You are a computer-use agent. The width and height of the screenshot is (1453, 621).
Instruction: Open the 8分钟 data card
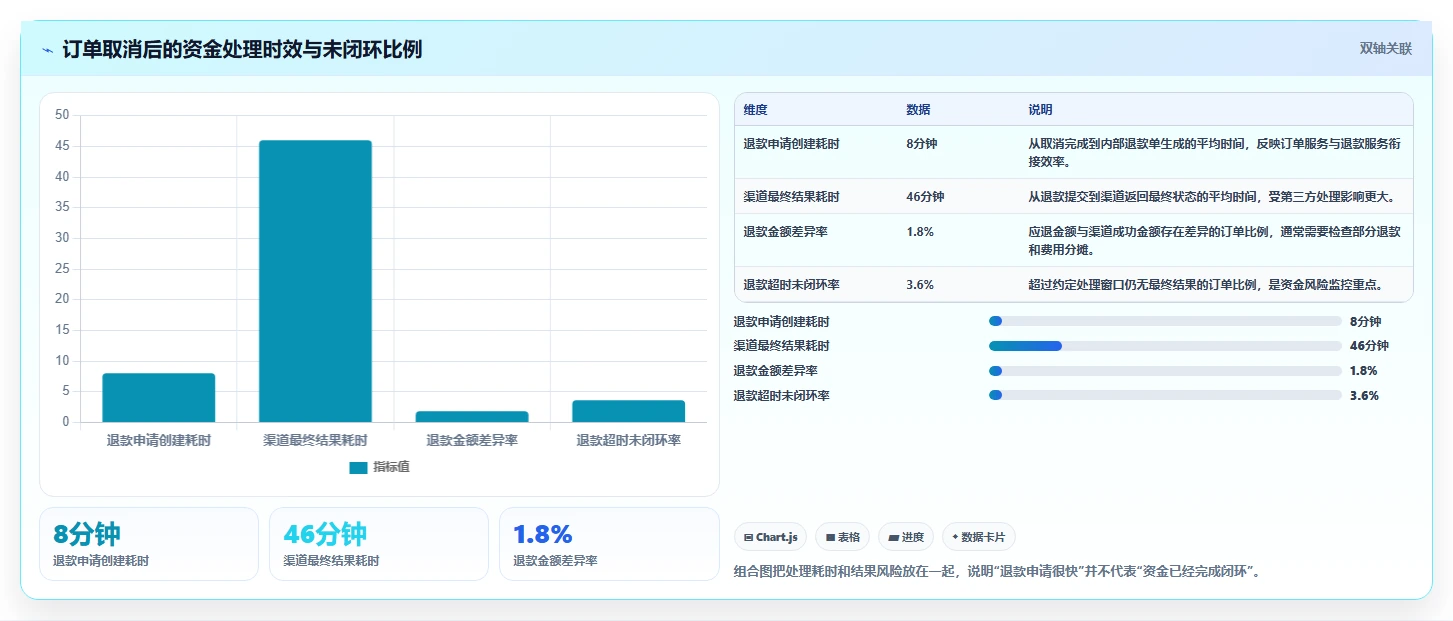pyautogui.click(x=149, y=544)
